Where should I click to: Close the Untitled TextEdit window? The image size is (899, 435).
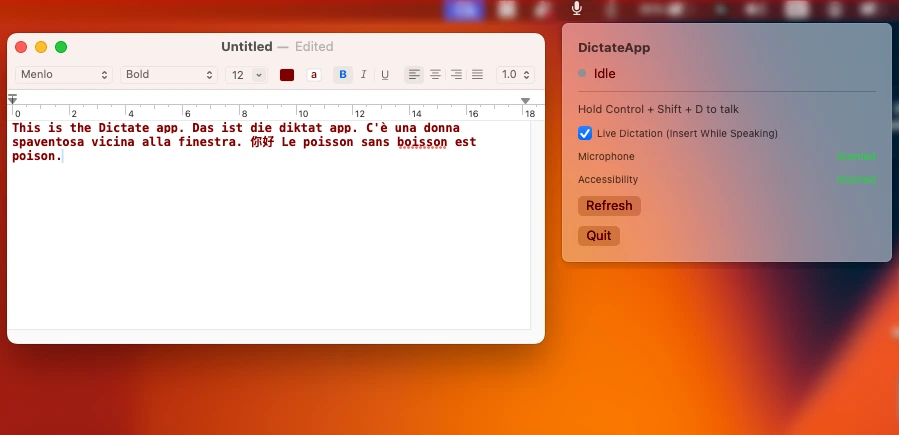click(x=21, y=47)
